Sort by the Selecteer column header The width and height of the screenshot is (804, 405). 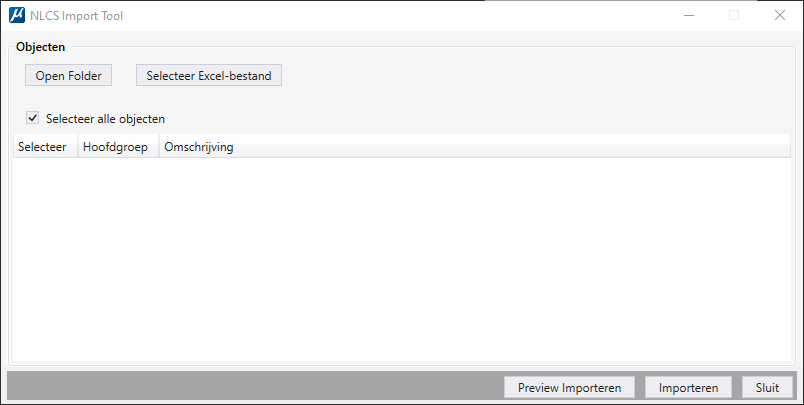tap(46, 147)
